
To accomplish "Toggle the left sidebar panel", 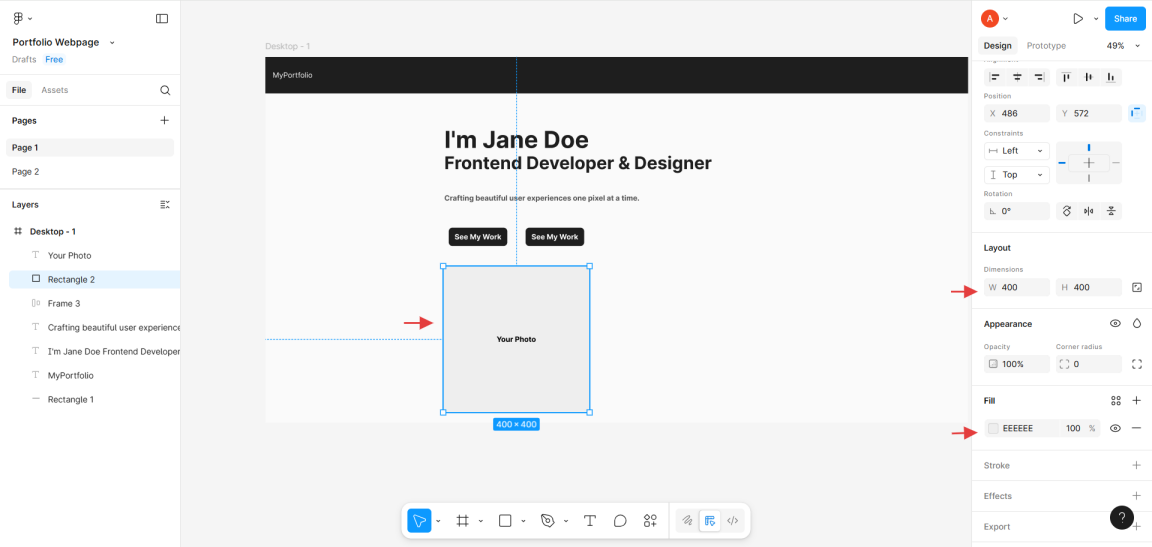I will point(162,18).
